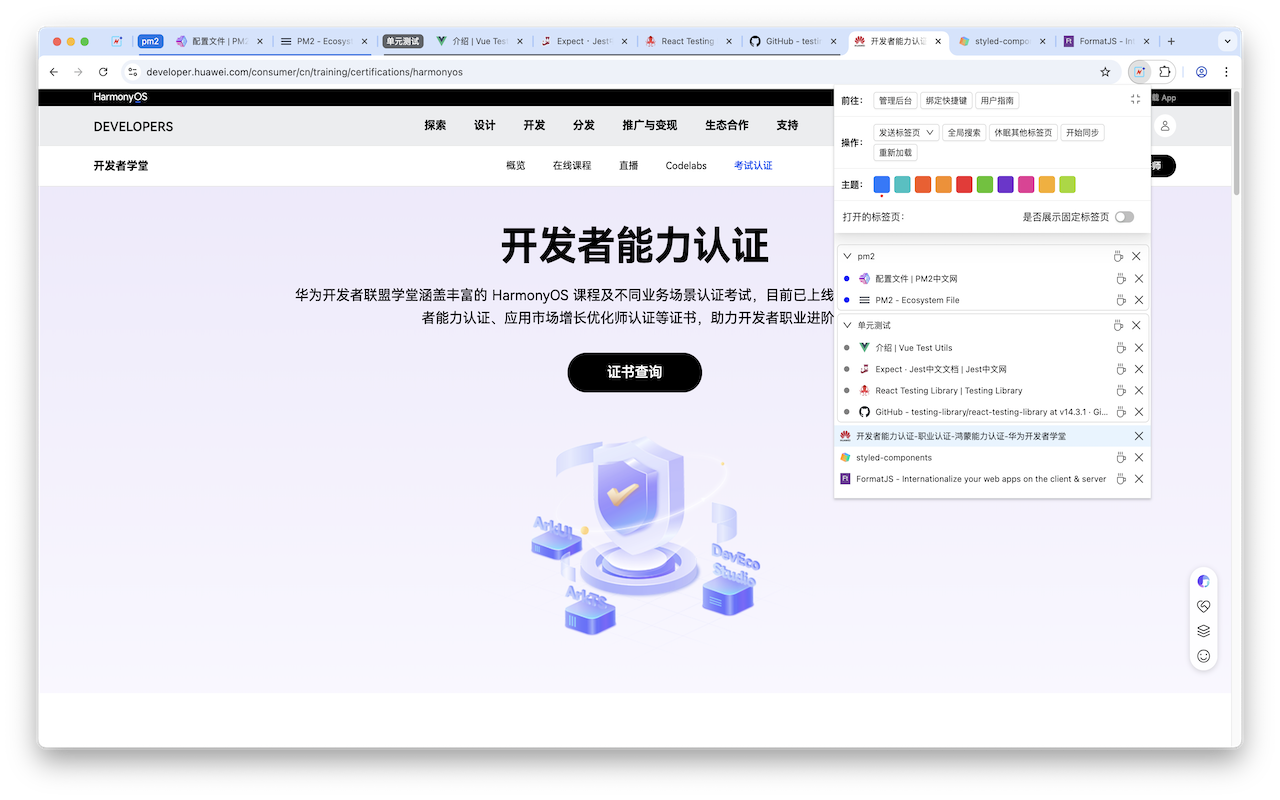Open the Chrome three-dot menu
The width and height of the screenshot is (1280, 800).
coord(1226,72)
